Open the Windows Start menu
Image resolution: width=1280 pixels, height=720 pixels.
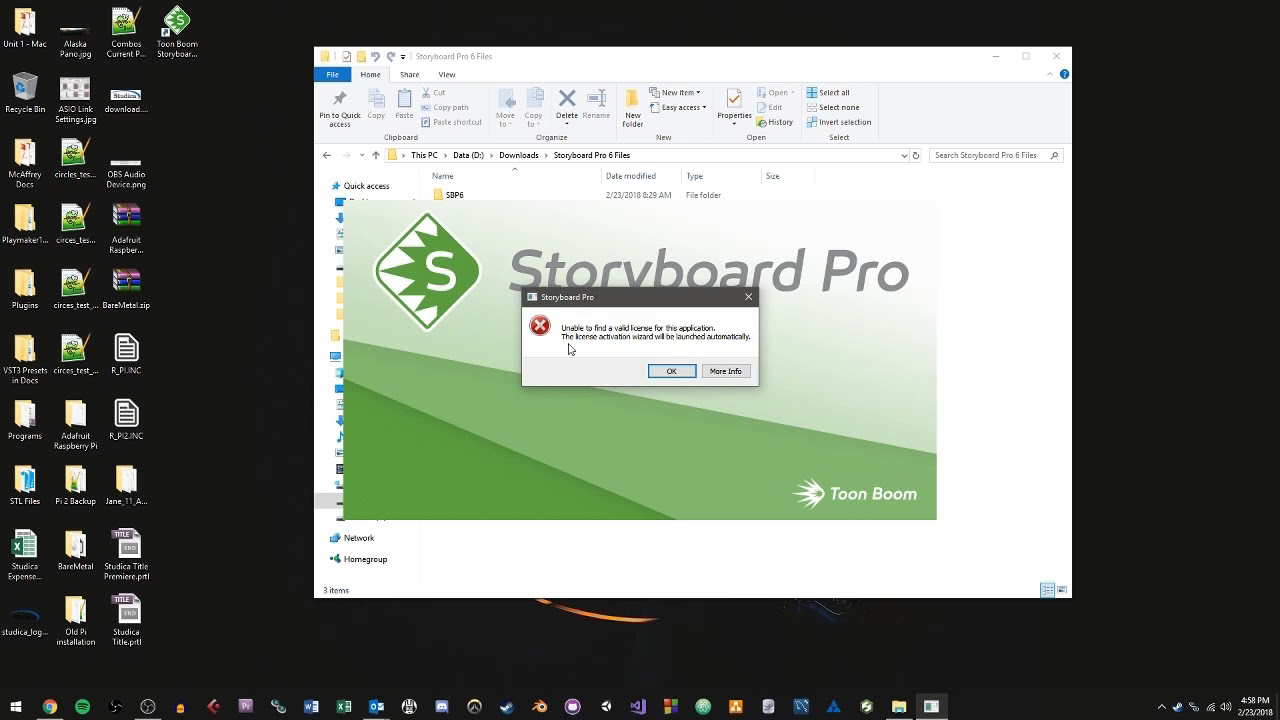16,707
